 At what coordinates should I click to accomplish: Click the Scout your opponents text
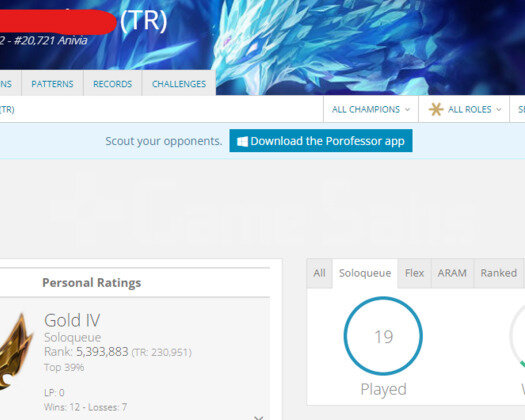click(164, 141)
